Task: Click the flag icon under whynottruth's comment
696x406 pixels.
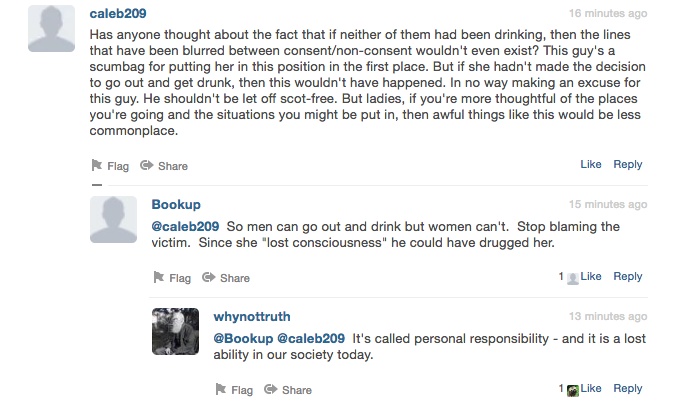Action: [x=221, y=389]
